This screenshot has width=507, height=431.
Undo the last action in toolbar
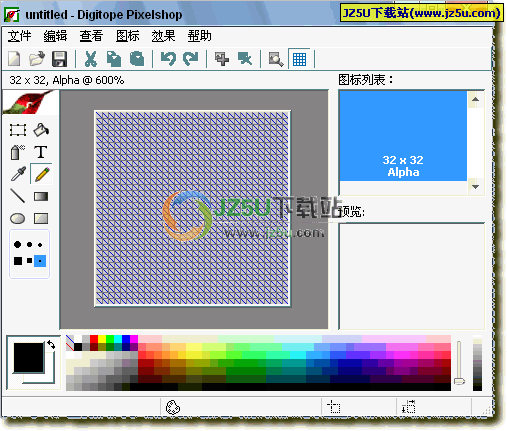[168, 59]
